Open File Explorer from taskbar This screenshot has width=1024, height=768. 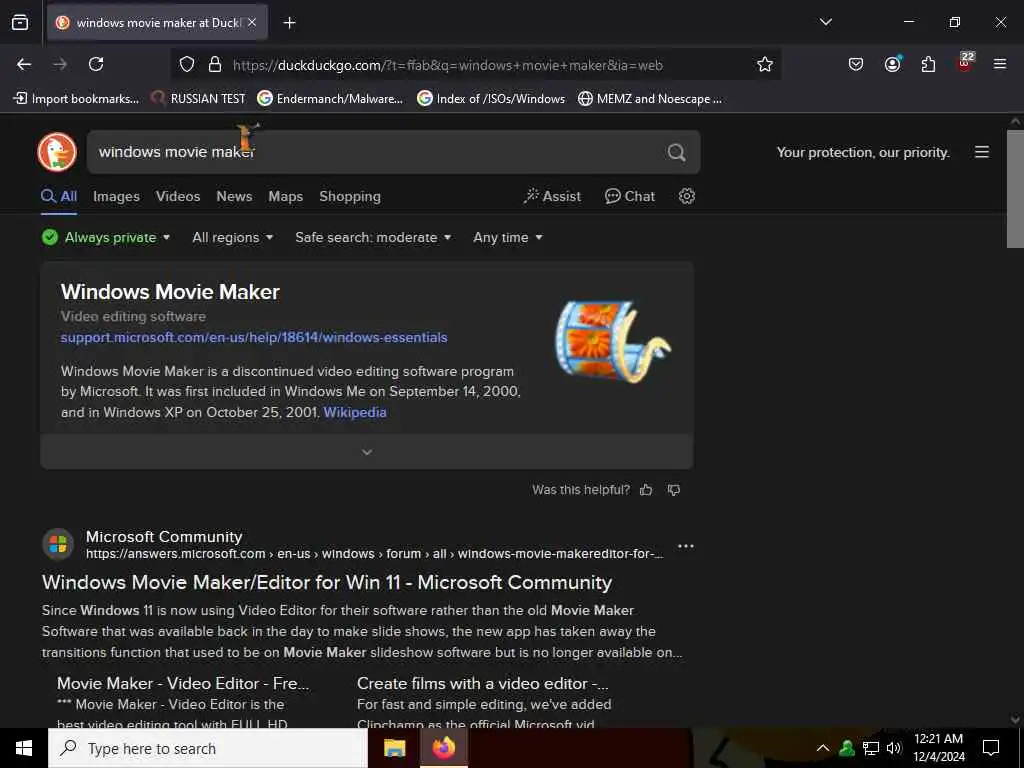tap(394, 748)
